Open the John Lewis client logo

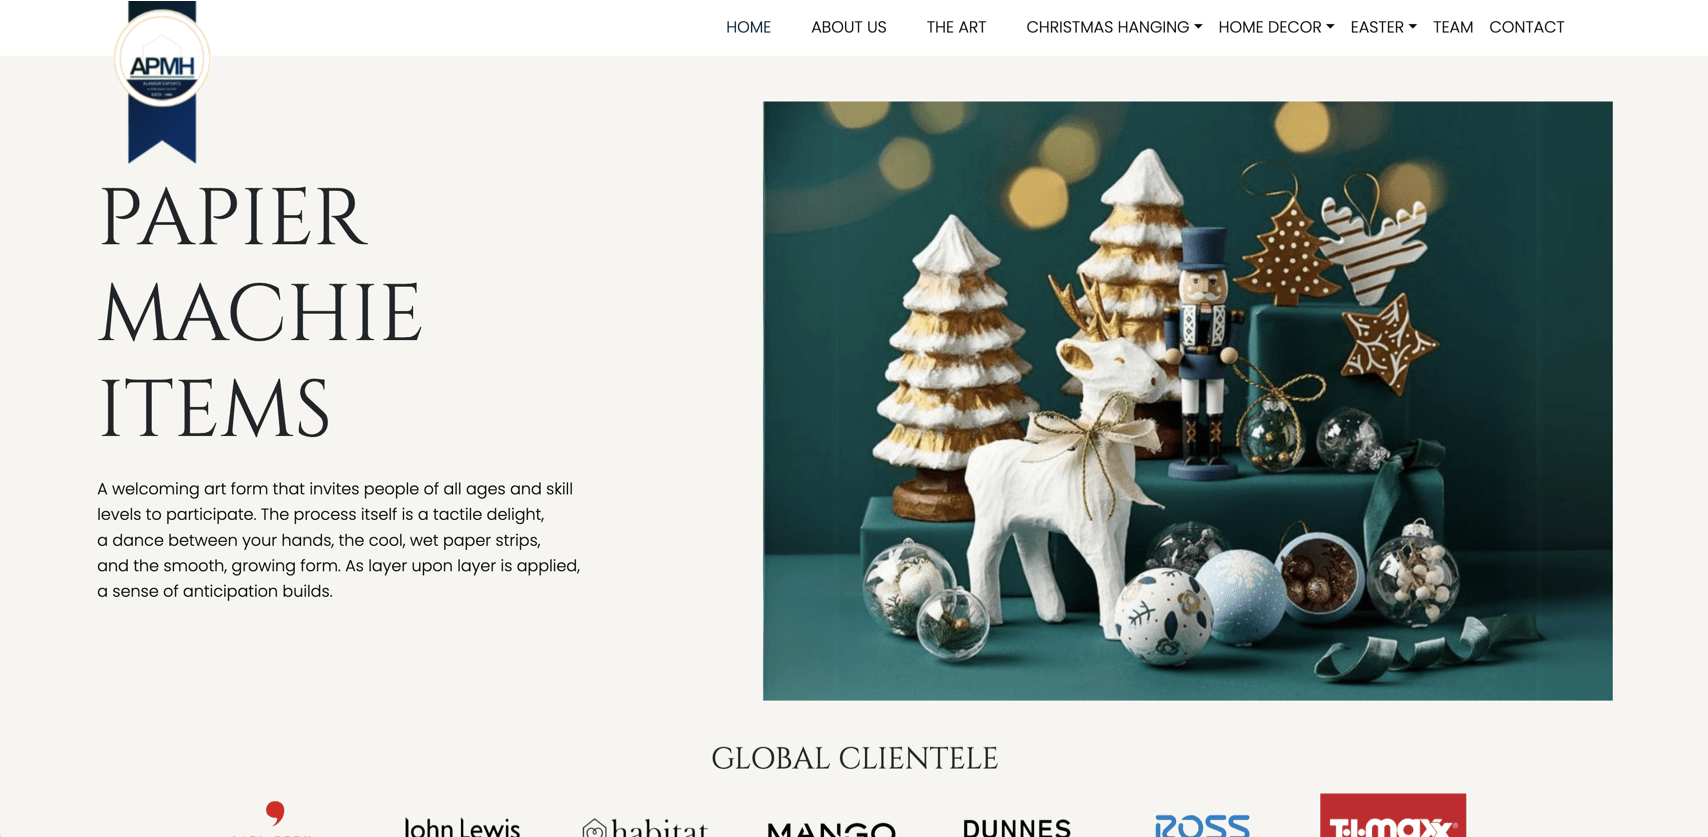tap(462, 826)
